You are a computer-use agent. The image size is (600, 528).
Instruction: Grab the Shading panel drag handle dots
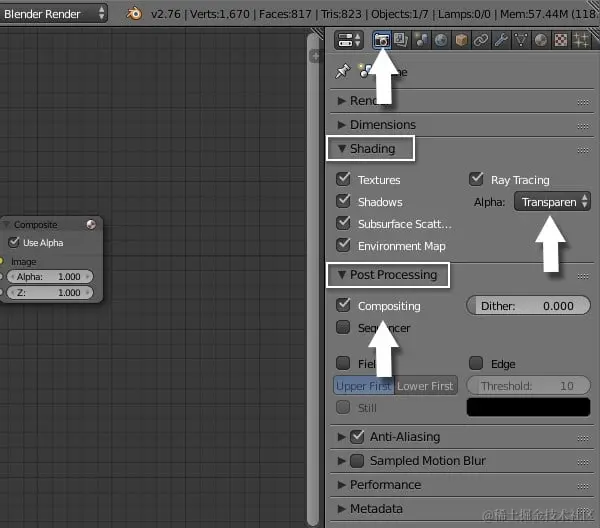coord(583,150)
